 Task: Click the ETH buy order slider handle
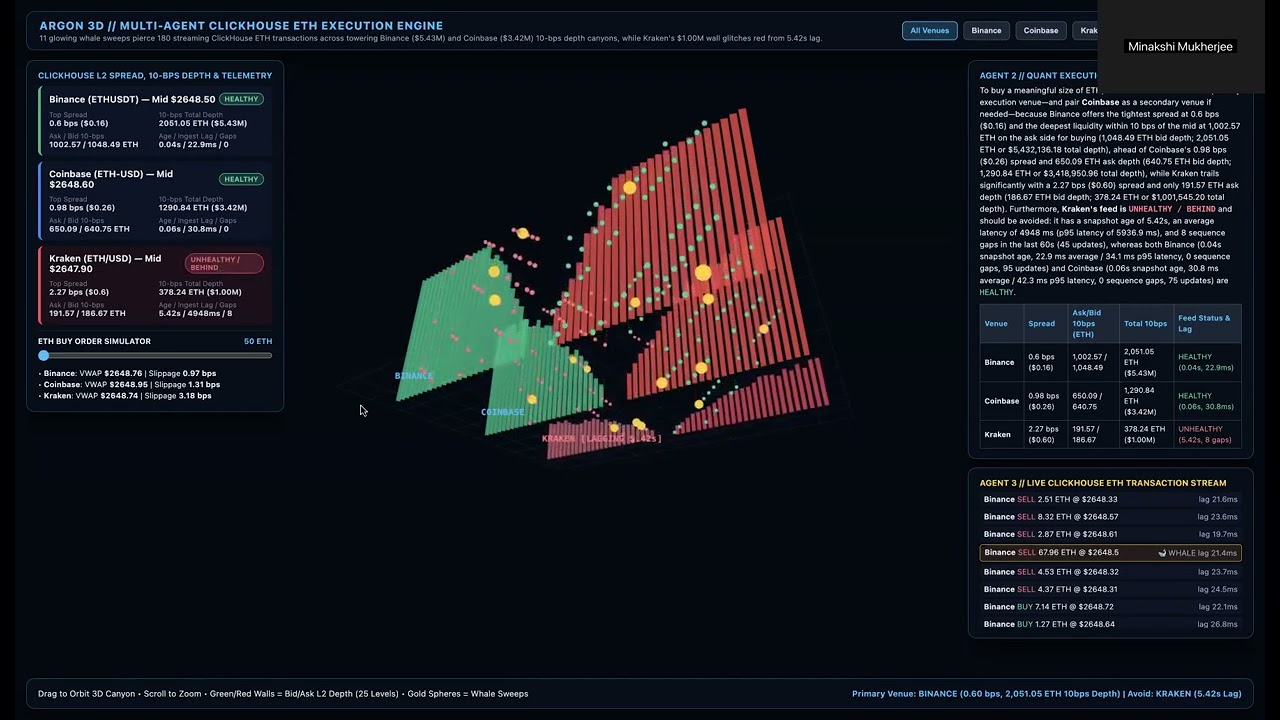pos(44,355)
